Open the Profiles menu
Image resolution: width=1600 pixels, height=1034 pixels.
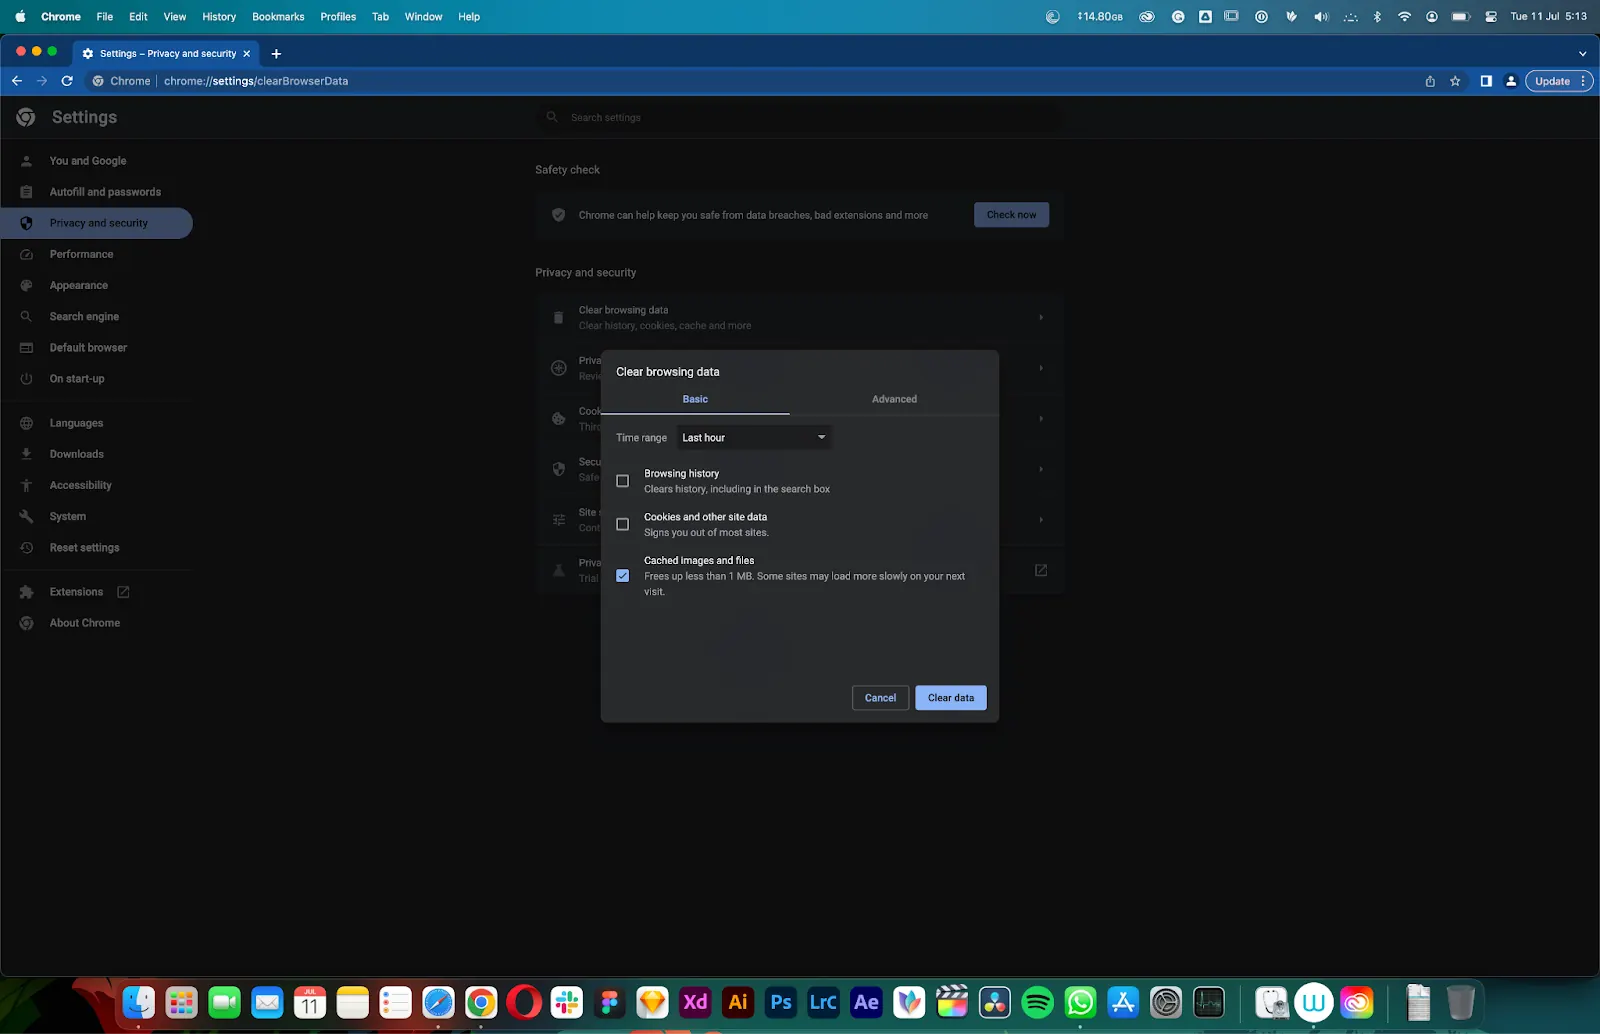point(338,16)
